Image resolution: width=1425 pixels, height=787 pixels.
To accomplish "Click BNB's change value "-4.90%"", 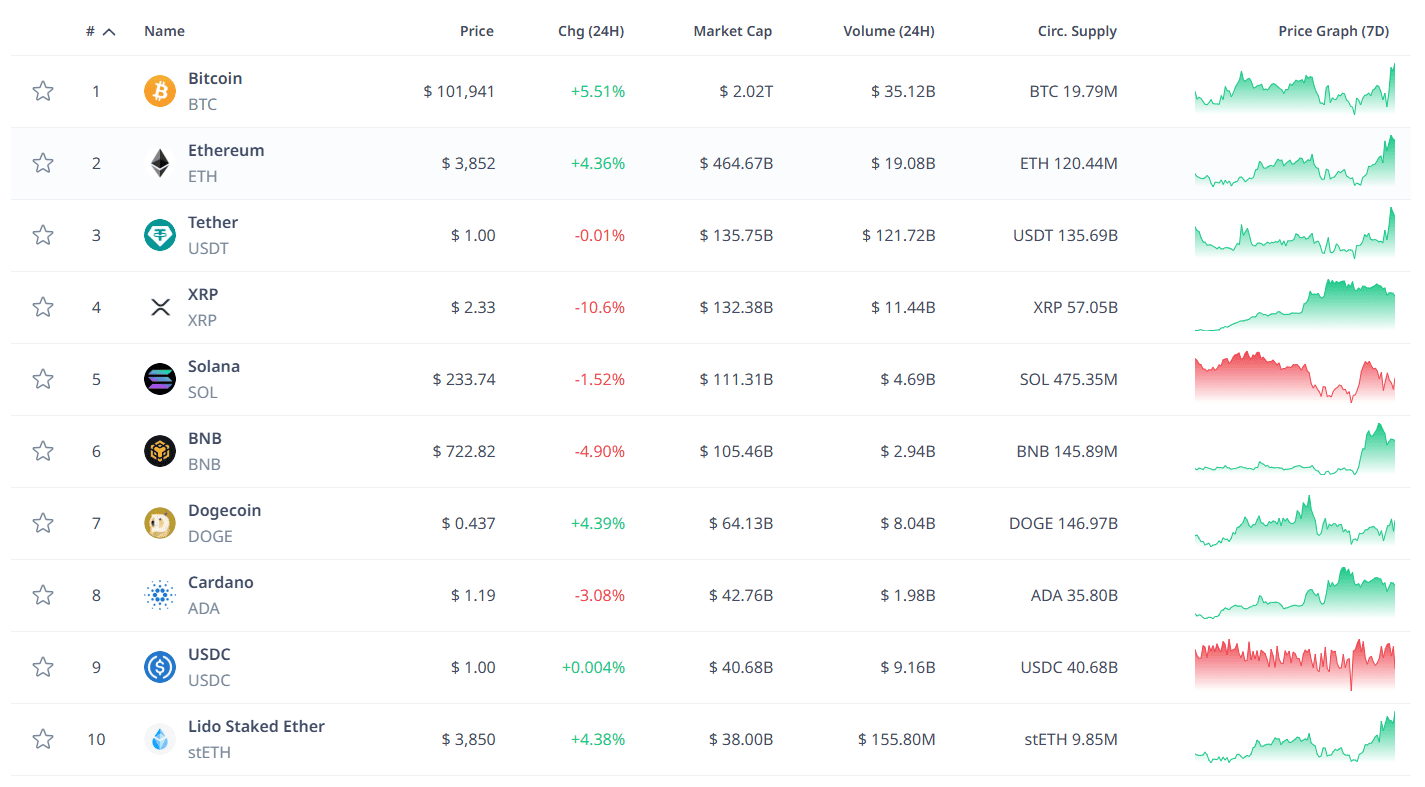I will 600,451.
